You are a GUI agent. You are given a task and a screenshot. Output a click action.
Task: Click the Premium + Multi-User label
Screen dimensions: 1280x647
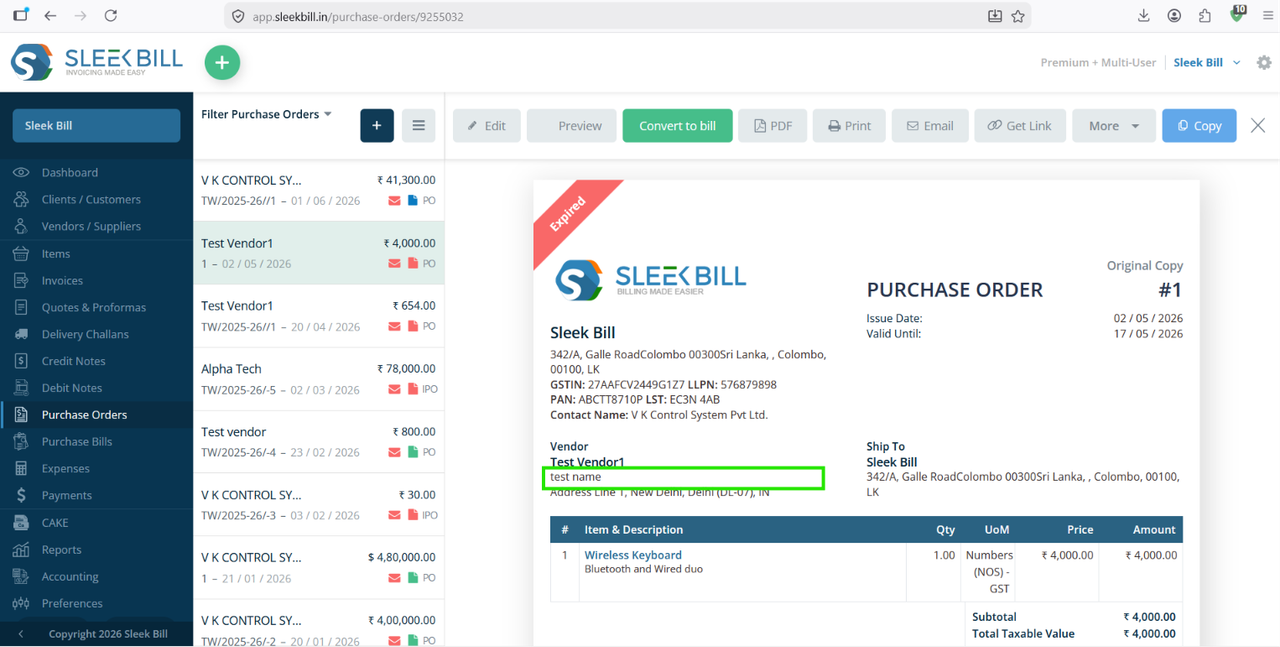click(x=1098, y=62)
